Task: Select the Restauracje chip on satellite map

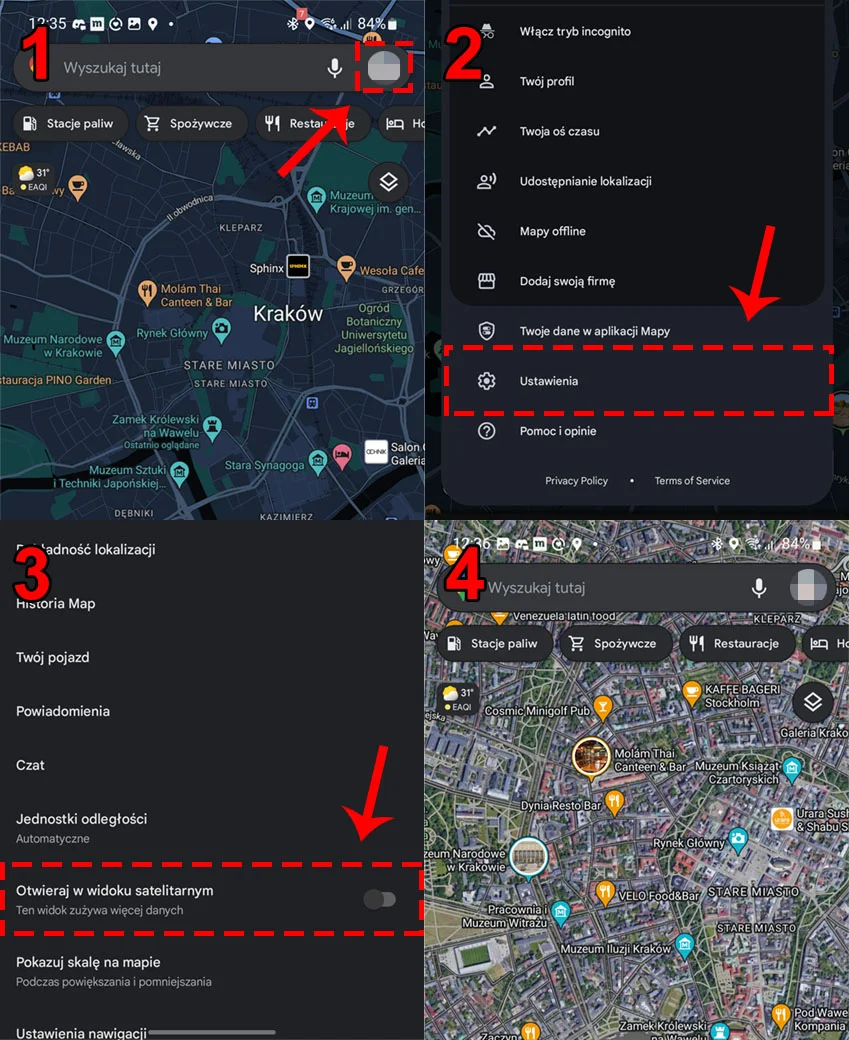Action: [x=737, y=643]
